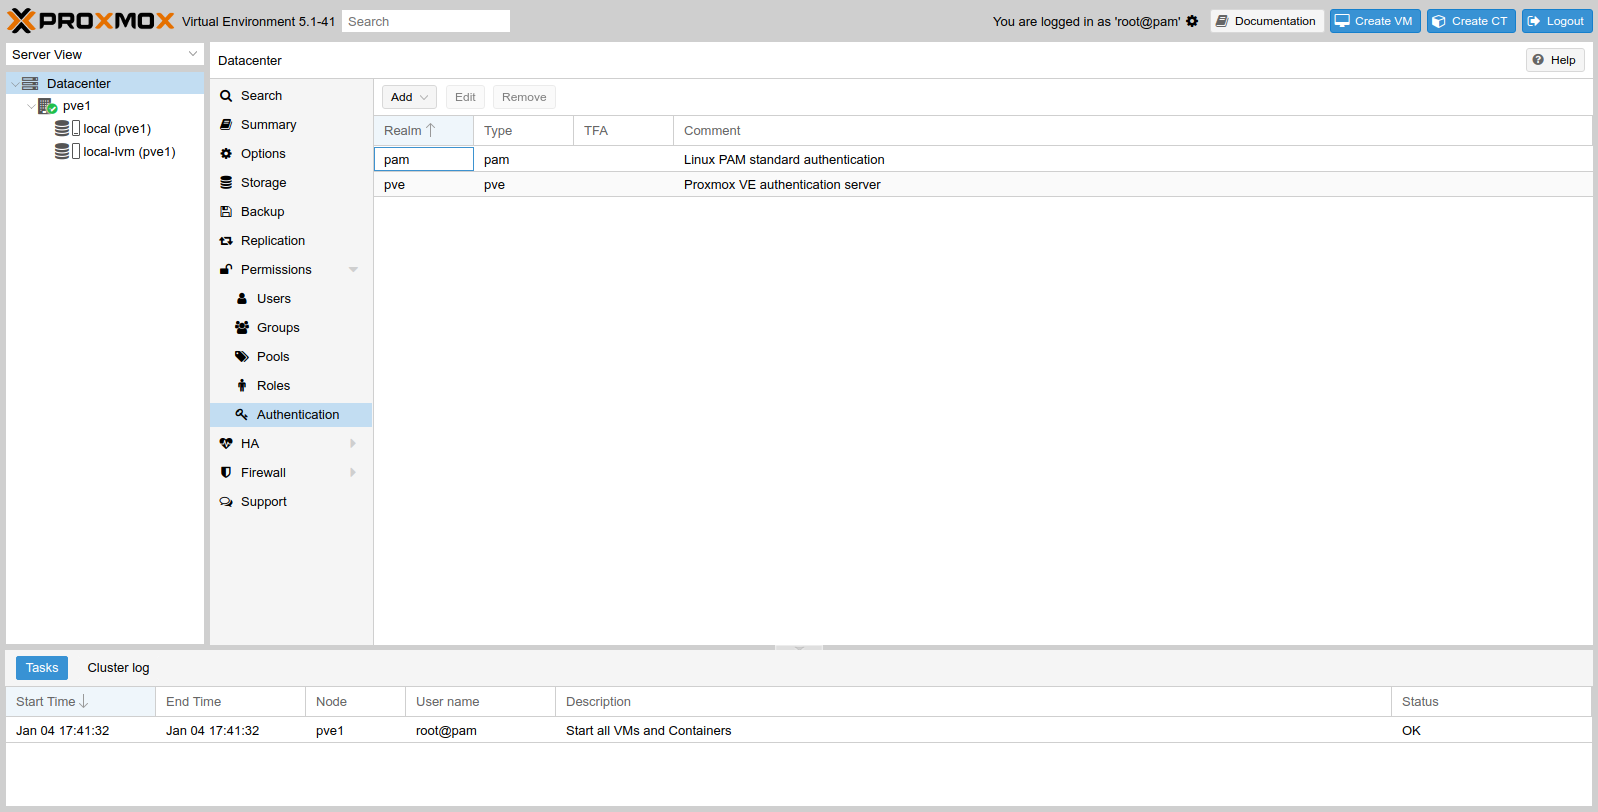Click the Proxmox logo
Image resolution: width=1598 pixels, height=812 pixels.
(x=91, y=21)
